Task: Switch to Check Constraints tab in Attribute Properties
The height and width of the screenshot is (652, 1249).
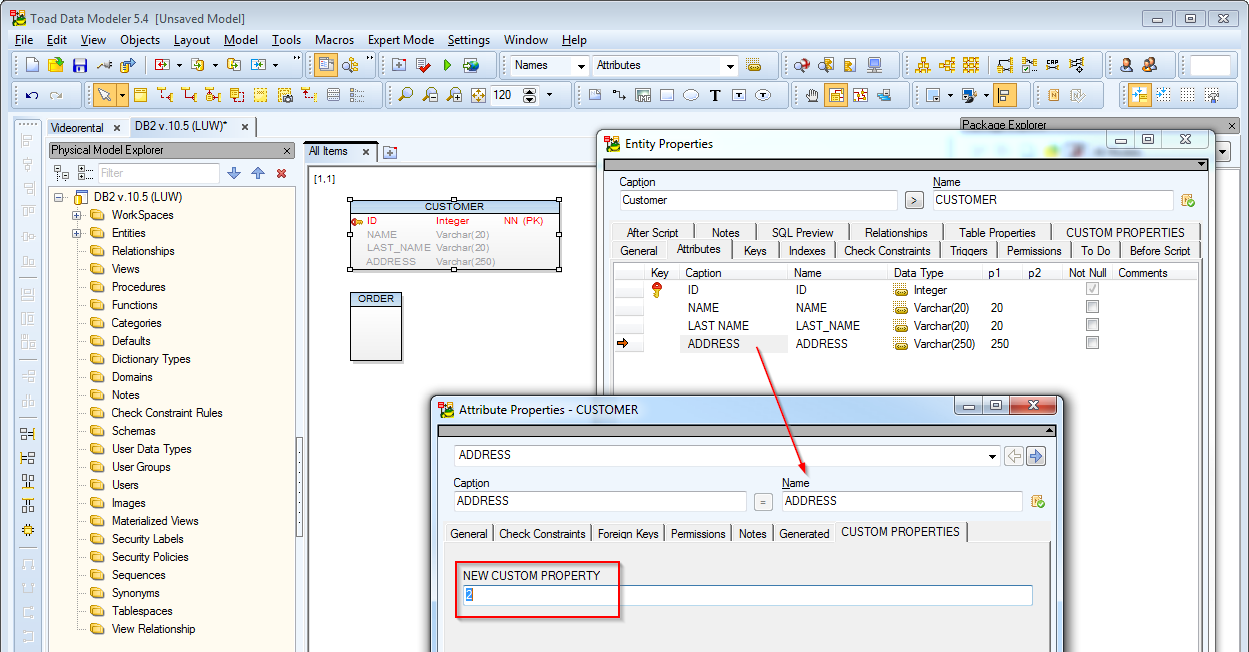Action: 542,534
